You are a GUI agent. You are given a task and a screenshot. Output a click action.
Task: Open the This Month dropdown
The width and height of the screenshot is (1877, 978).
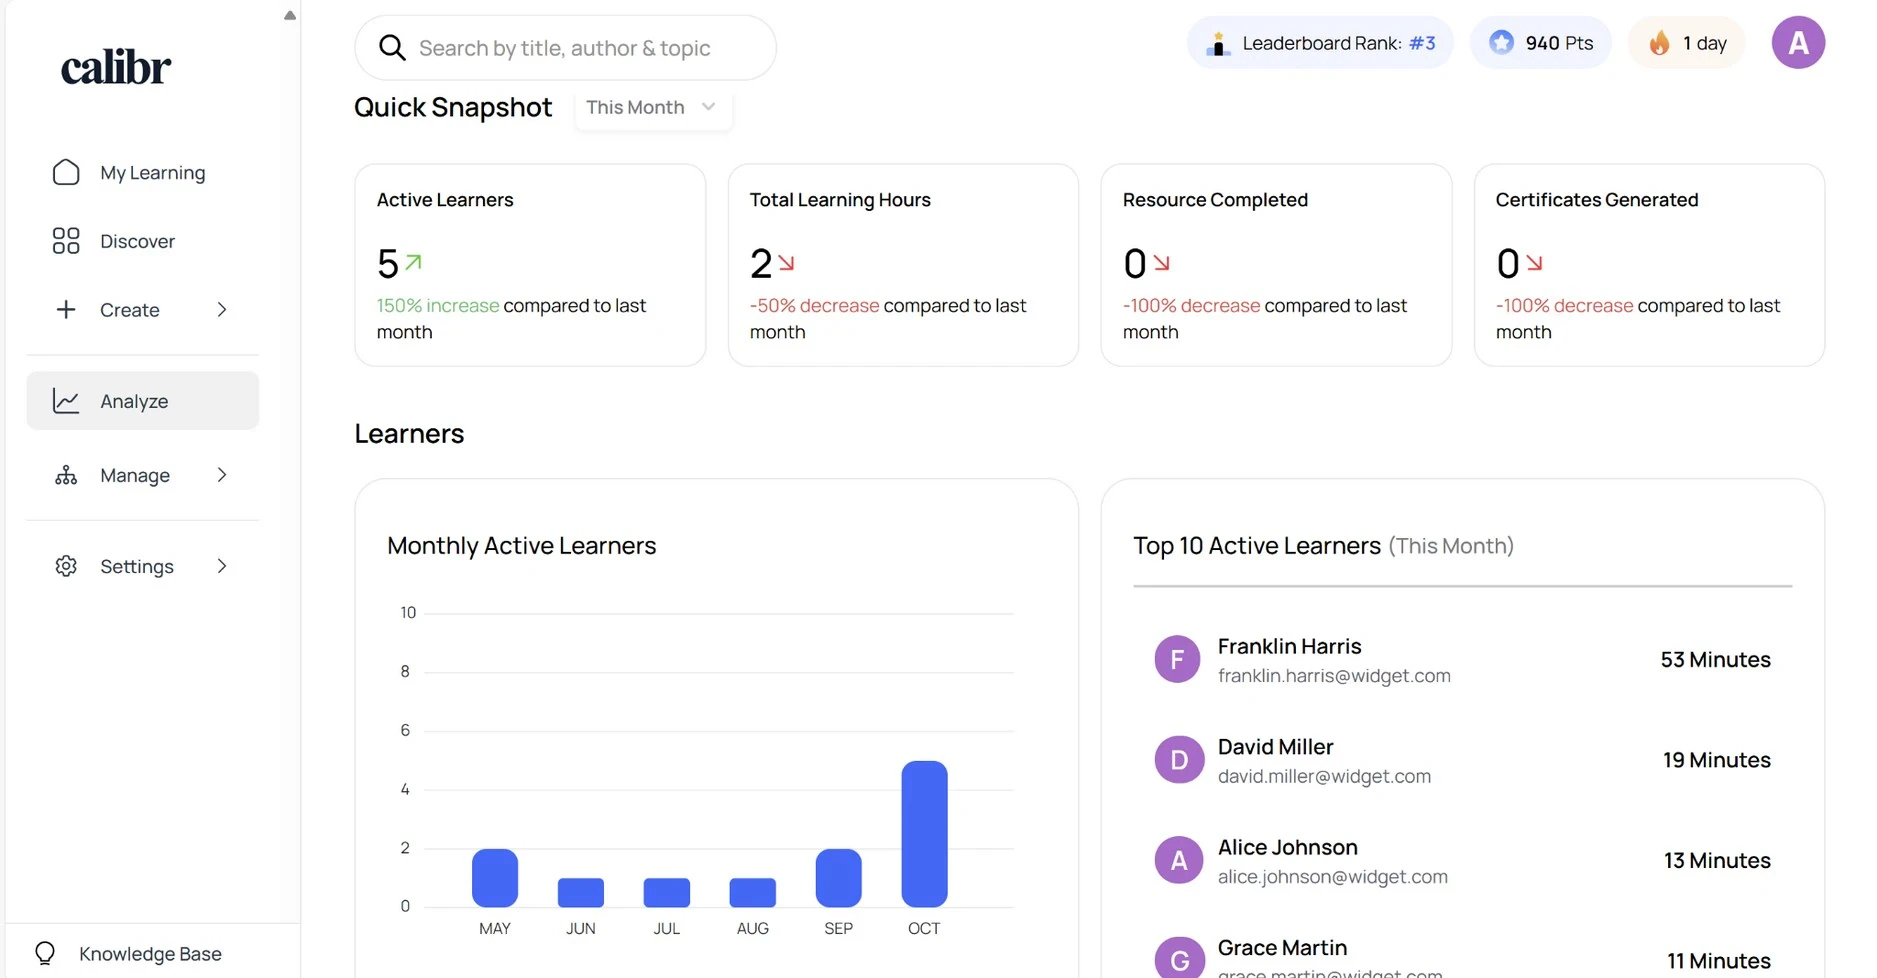(650, 107)
